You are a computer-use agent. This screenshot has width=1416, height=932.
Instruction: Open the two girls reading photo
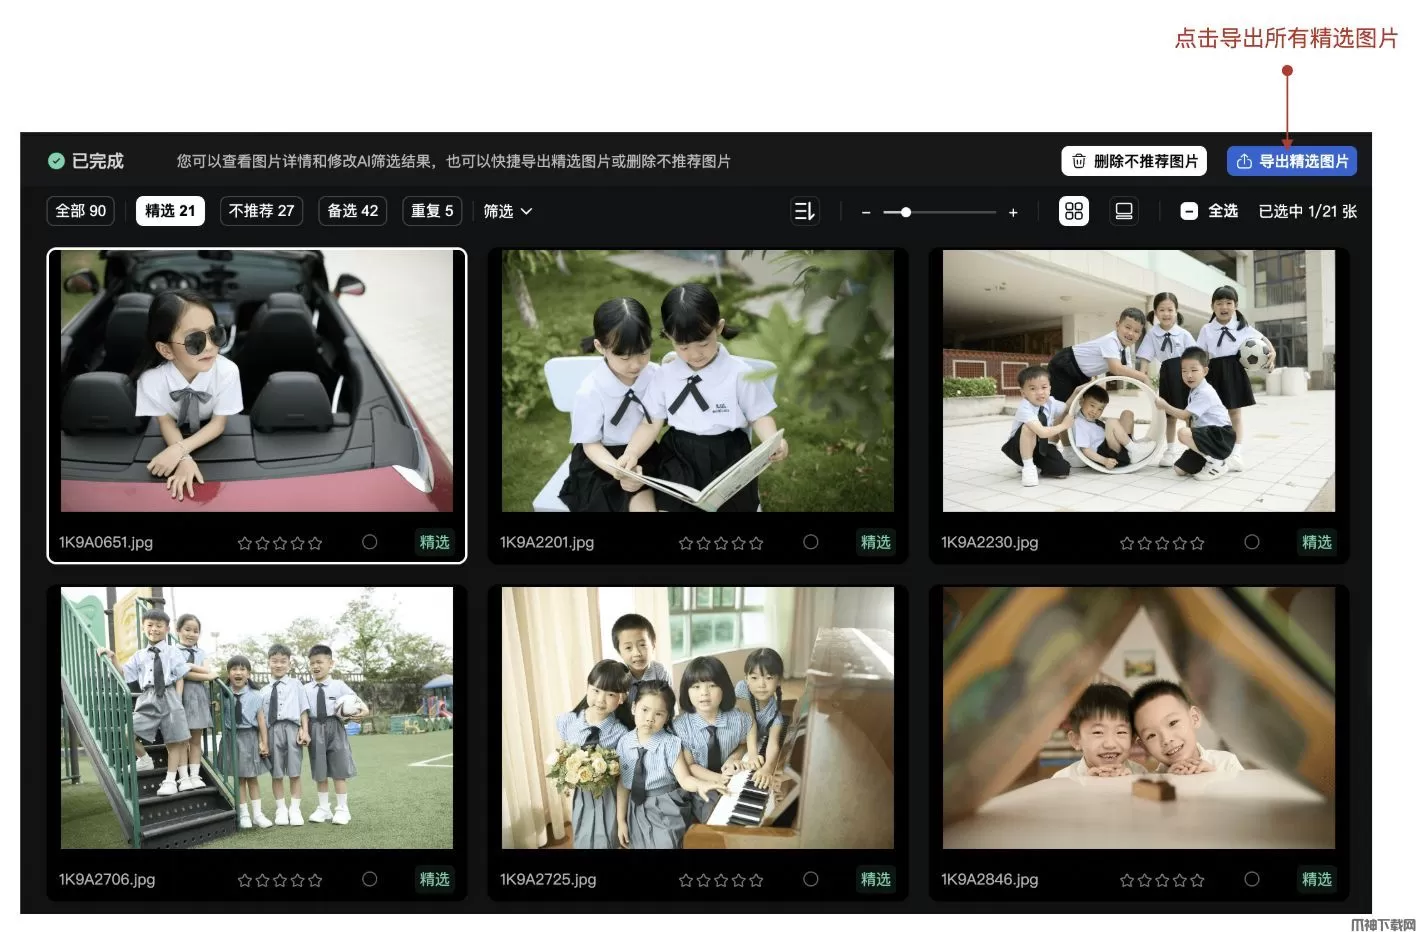[698, 381]
